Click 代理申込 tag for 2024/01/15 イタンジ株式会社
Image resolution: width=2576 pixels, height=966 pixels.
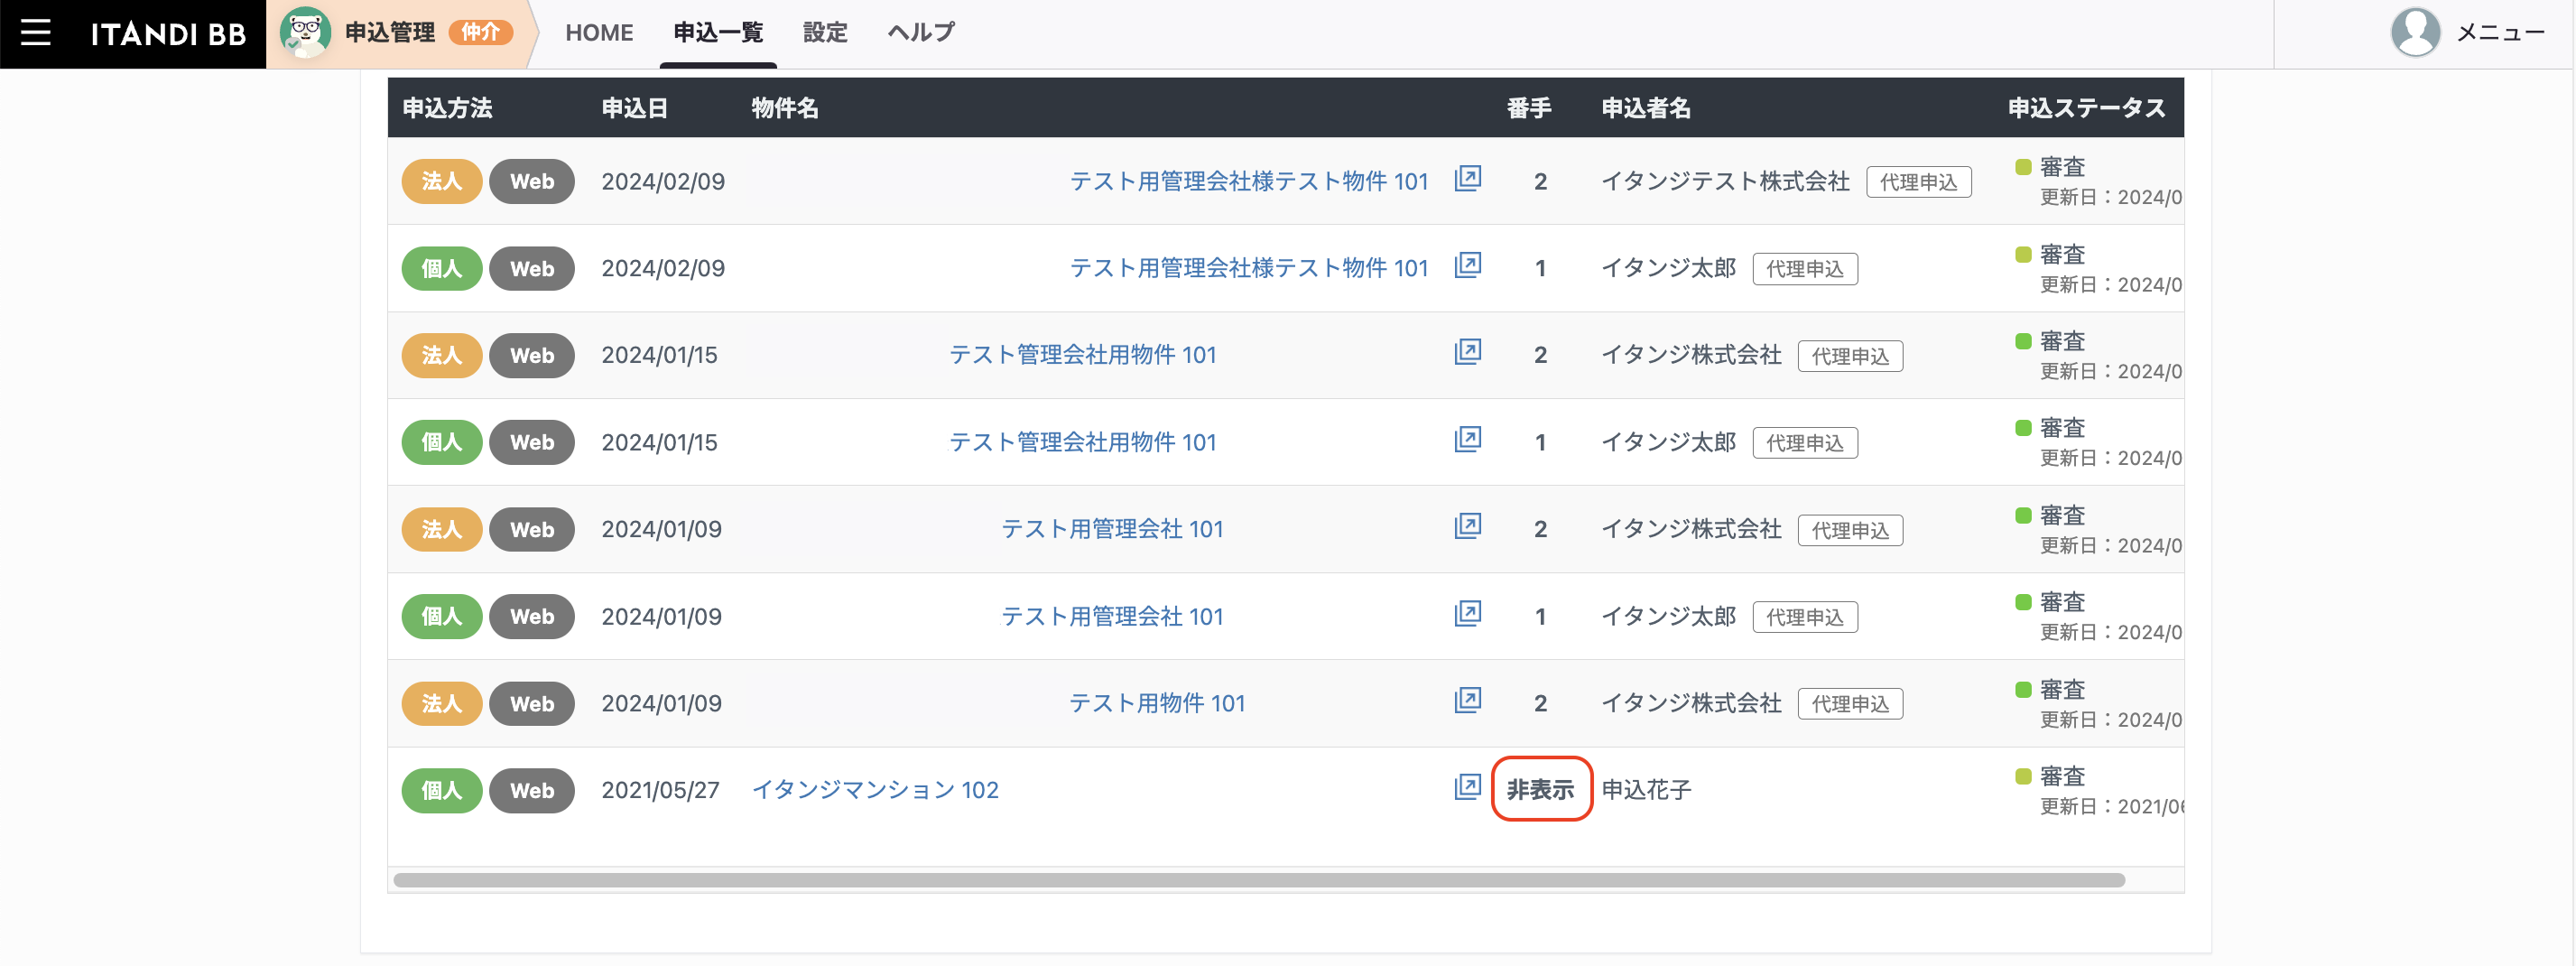click(x=1850, y=356)
